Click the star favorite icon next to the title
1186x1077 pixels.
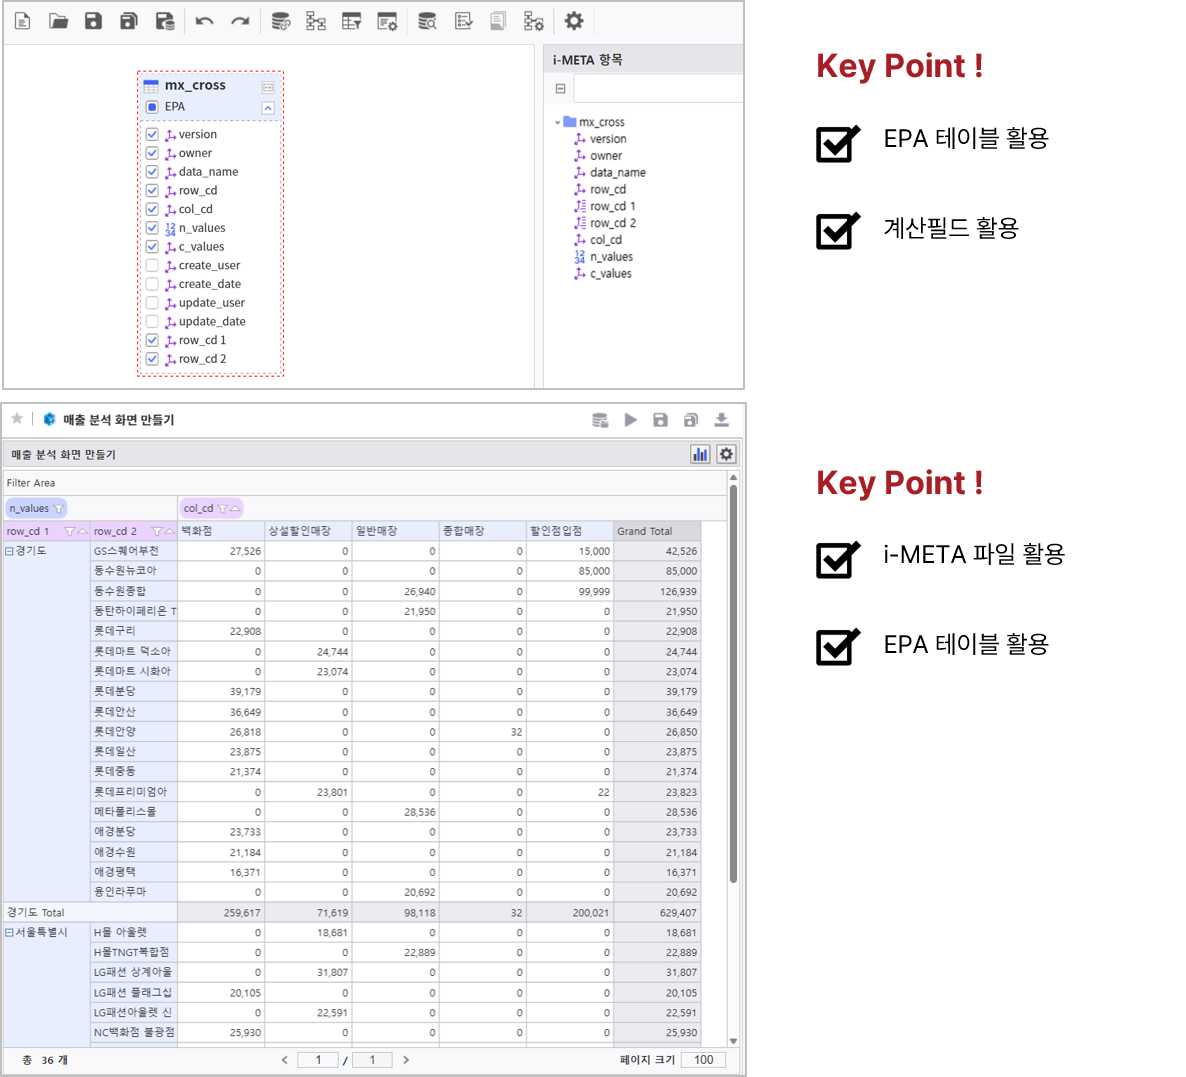(17, 420)
